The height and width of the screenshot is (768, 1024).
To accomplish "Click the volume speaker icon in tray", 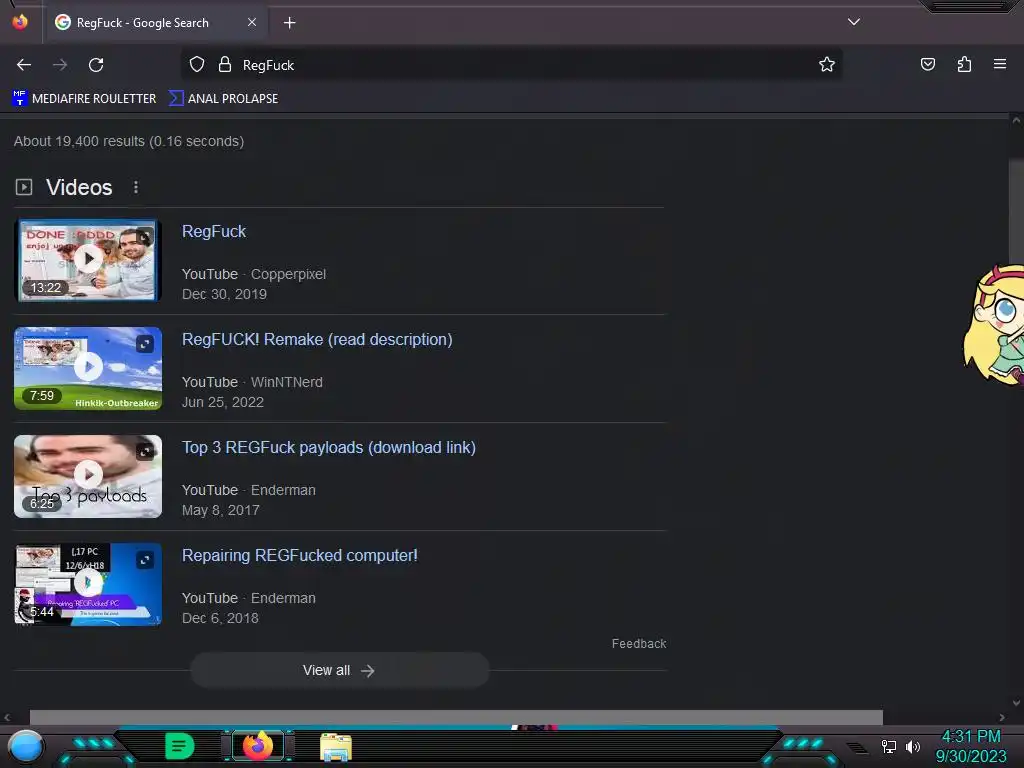I will tap(912, 746).
